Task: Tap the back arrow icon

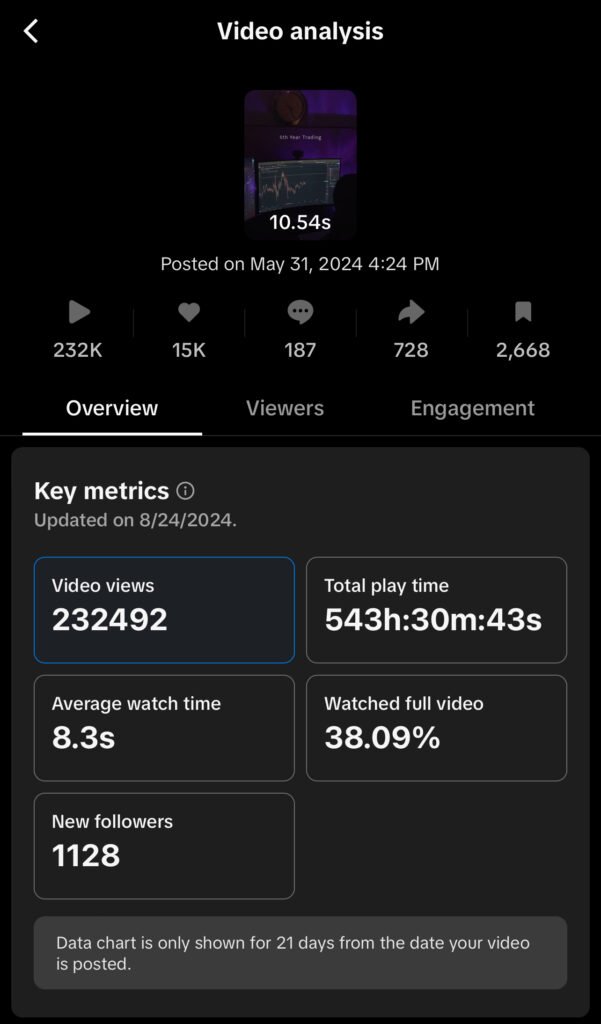Action: point(31,31)
